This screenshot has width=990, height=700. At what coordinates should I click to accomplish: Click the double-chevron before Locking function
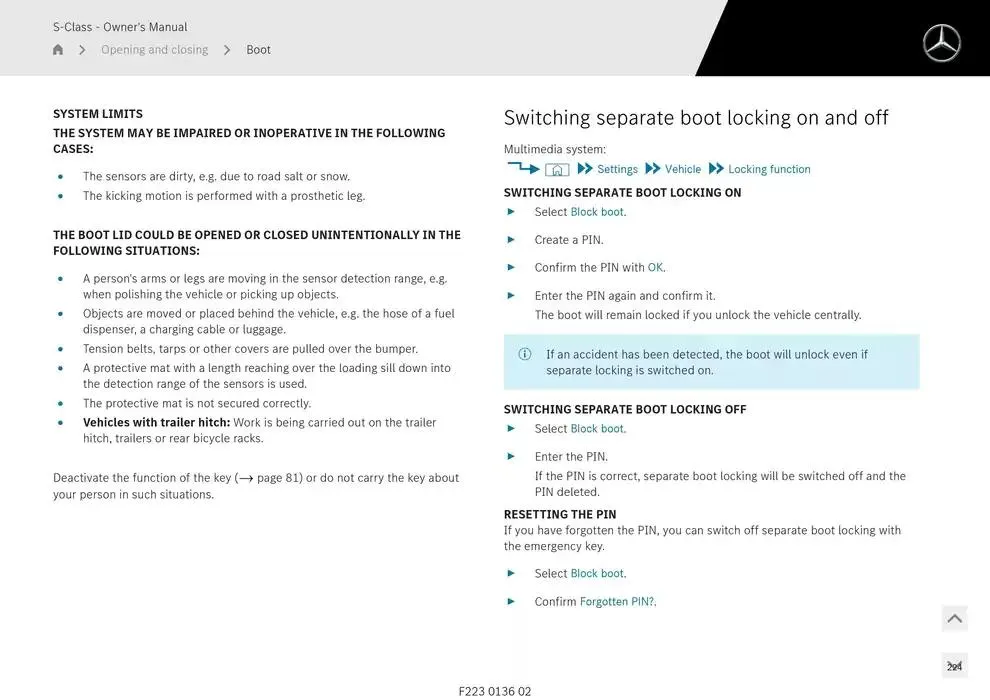coord(716,169)
